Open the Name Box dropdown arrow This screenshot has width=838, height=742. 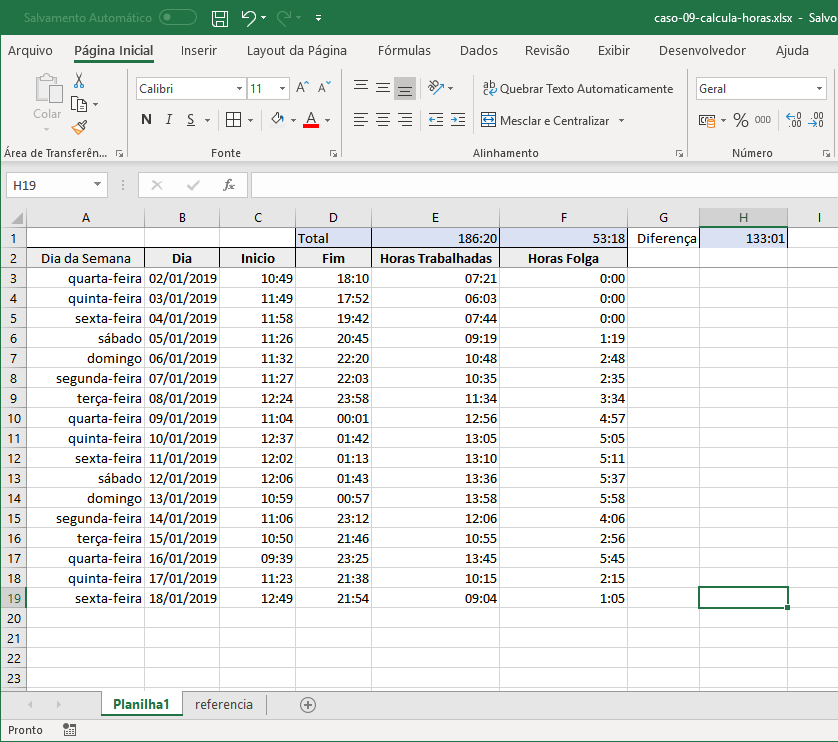pyautogui.click(x=97, y=185)
